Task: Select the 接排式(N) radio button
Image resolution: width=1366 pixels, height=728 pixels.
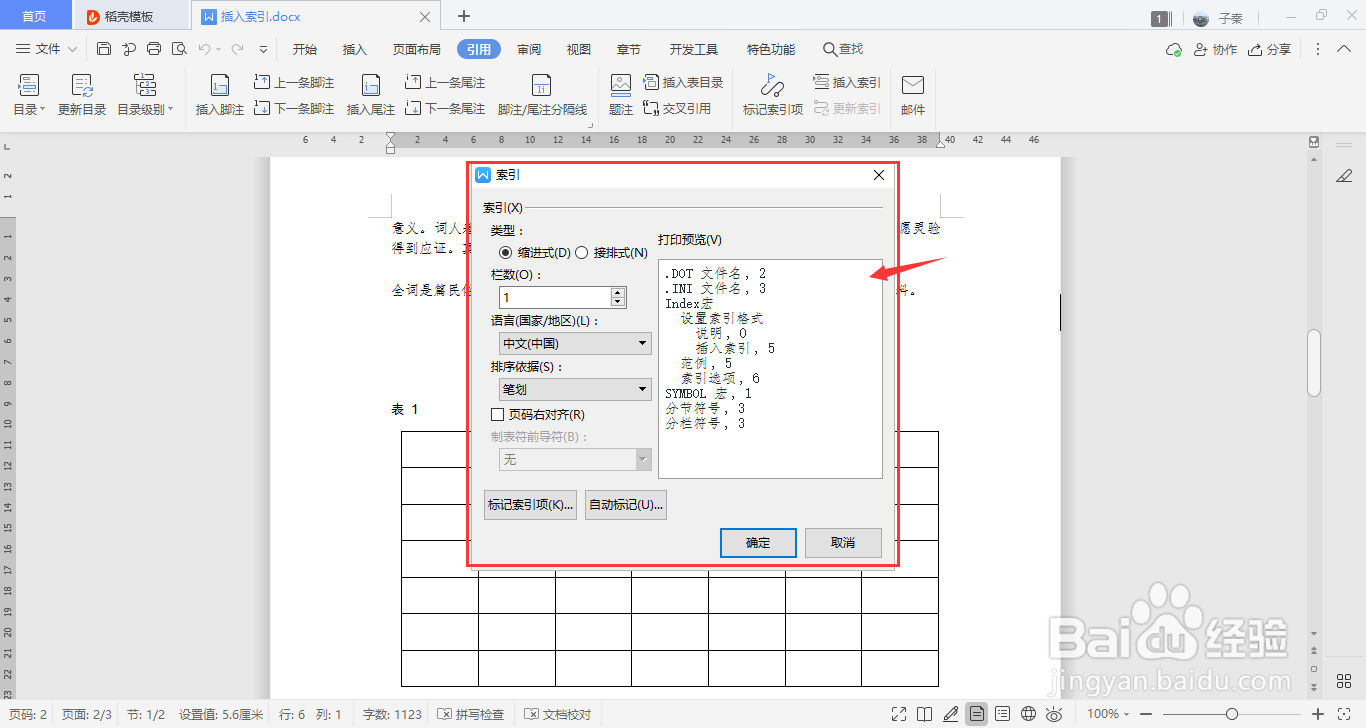Action: click(x=582, y=252)
